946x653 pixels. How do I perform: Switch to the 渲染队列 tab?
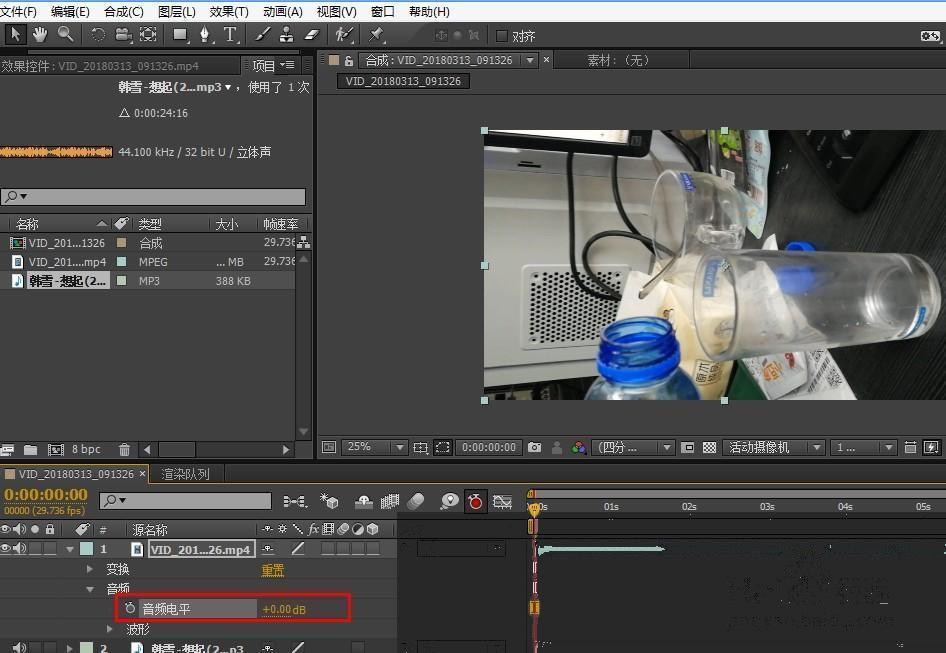pos(185,474)
